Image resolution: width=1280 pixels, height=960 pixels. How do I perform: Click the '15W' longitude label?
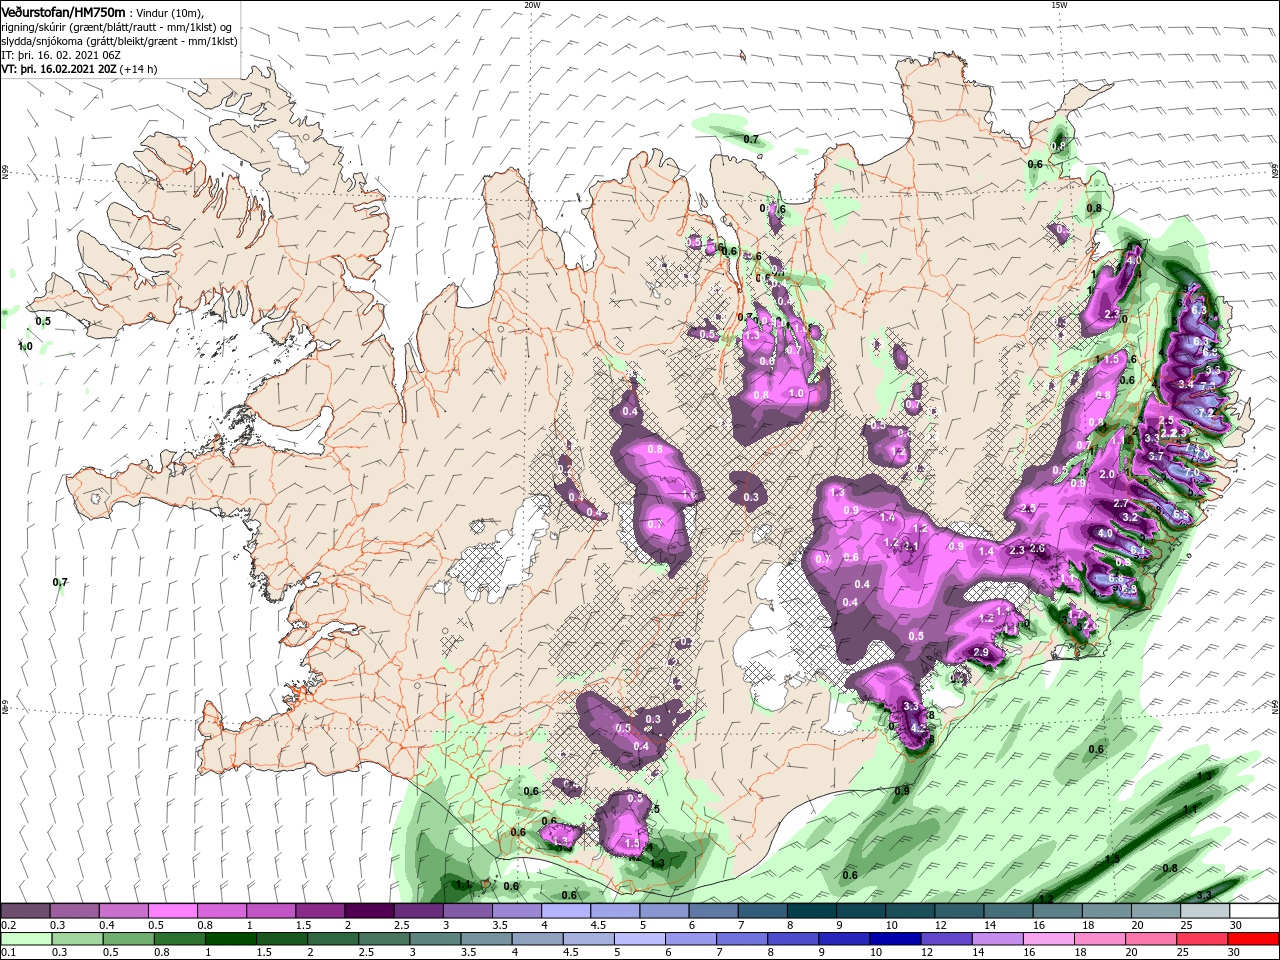(x=1059, y=5)
